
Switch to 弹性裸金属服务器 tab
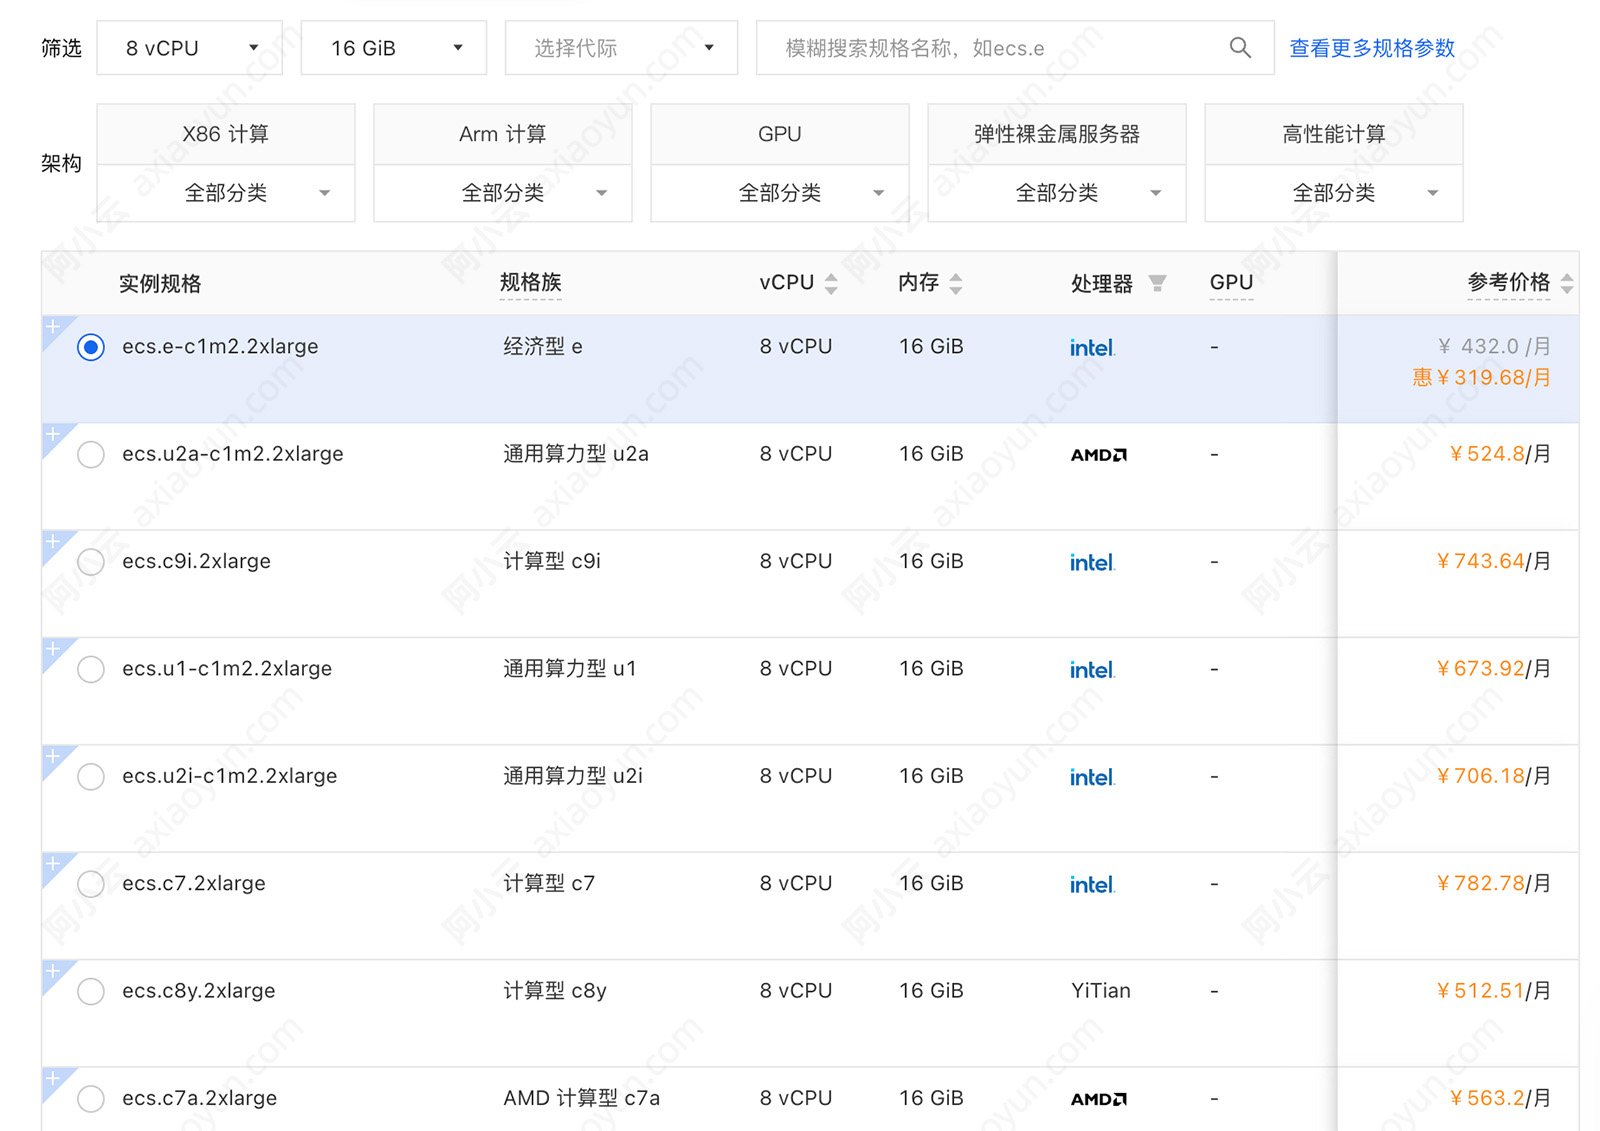[x=1057, y=134]
